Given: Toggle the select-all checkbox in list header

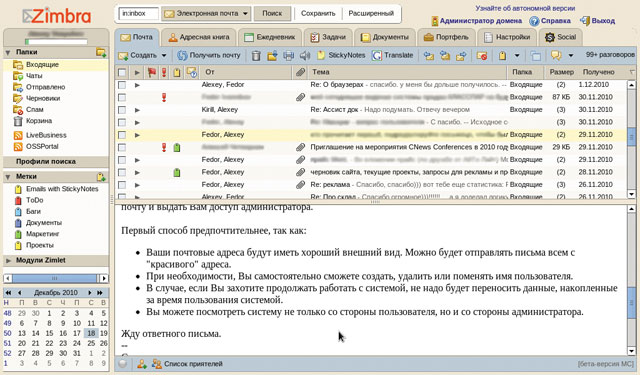Looking at the screenshot, I should 122,72.
